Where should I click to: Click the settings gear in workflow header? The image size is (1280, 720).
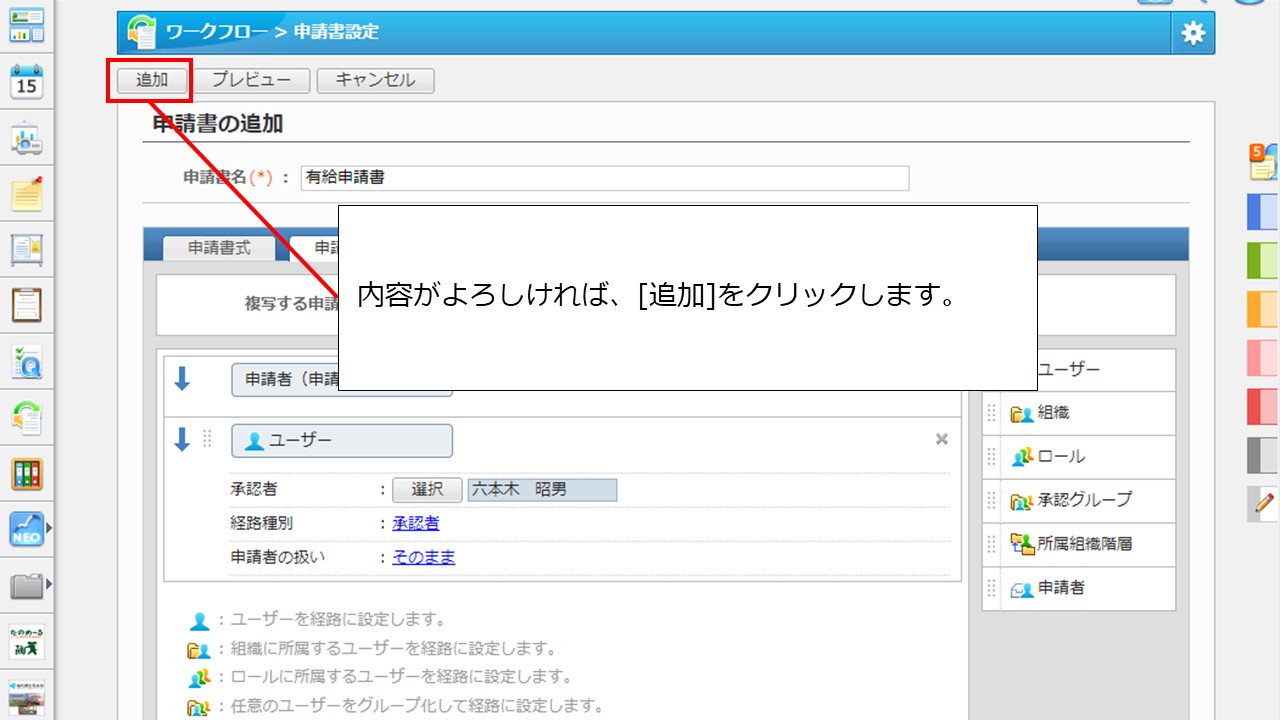[1193, 33]
